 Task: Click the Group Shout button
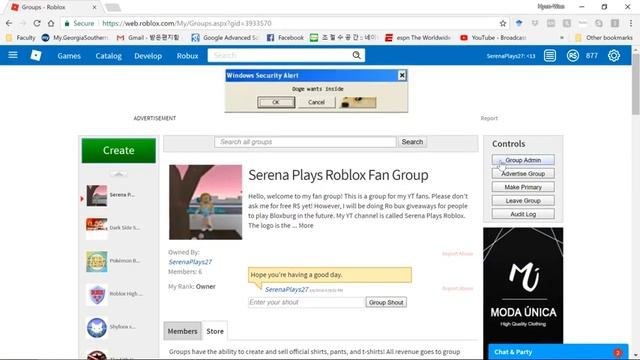tap(386, 302)
